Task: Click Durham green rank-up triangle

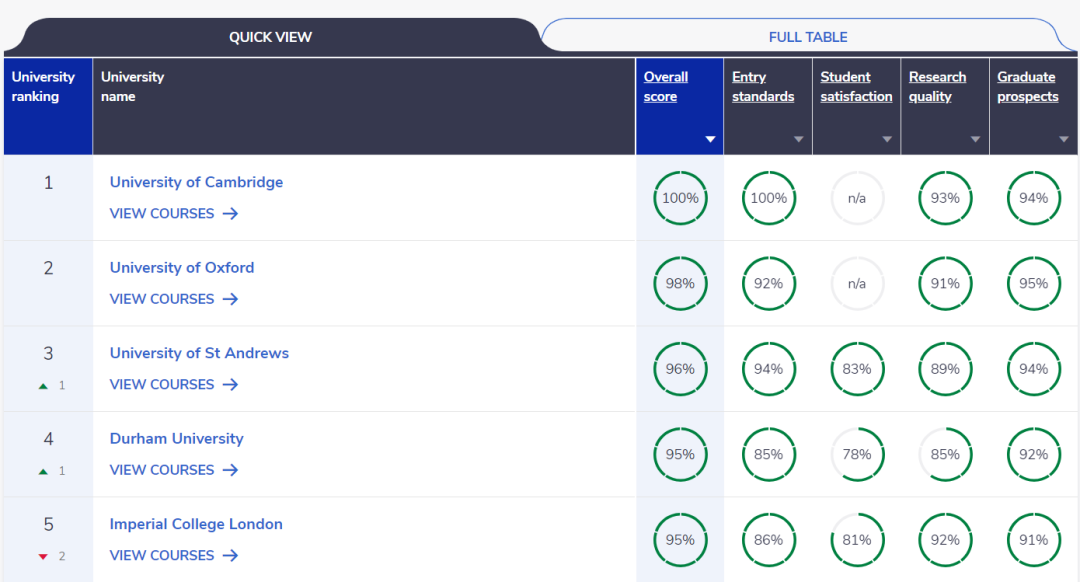Action: [43, 471]
